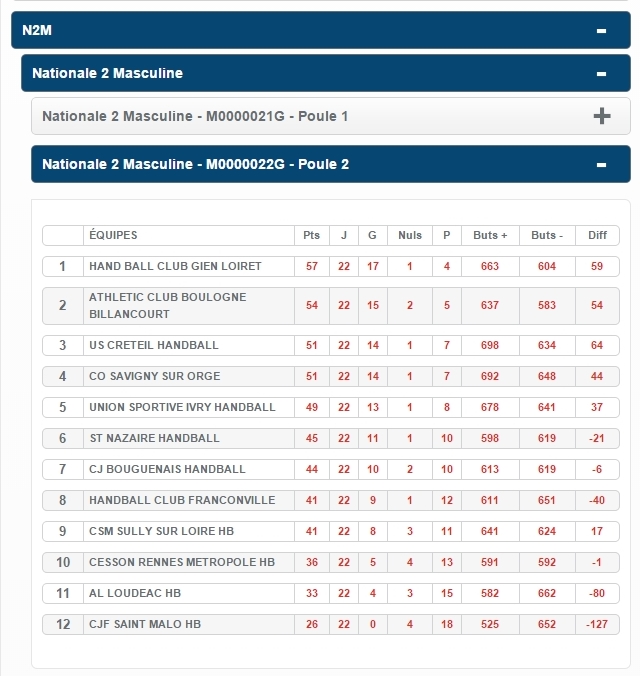
Task: Click the Diff column header
Action: 597,236
